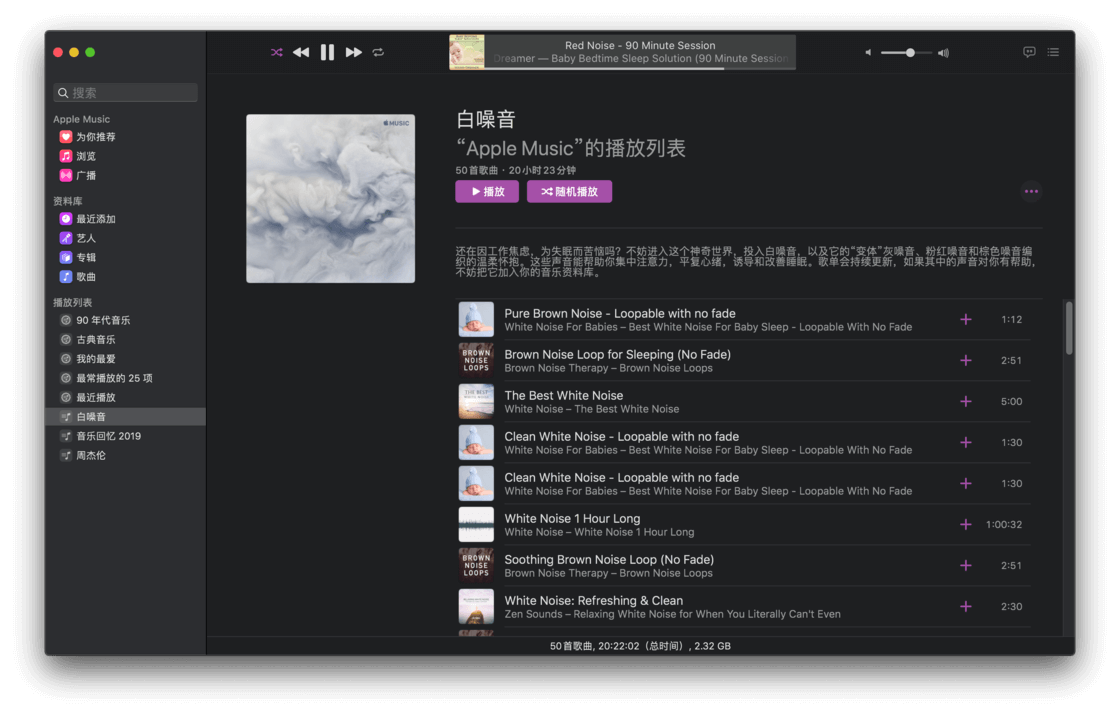Click Soothing Brown Noise Loop artwork
Screen dimensions: 1120x715
(x=476, y=566)
